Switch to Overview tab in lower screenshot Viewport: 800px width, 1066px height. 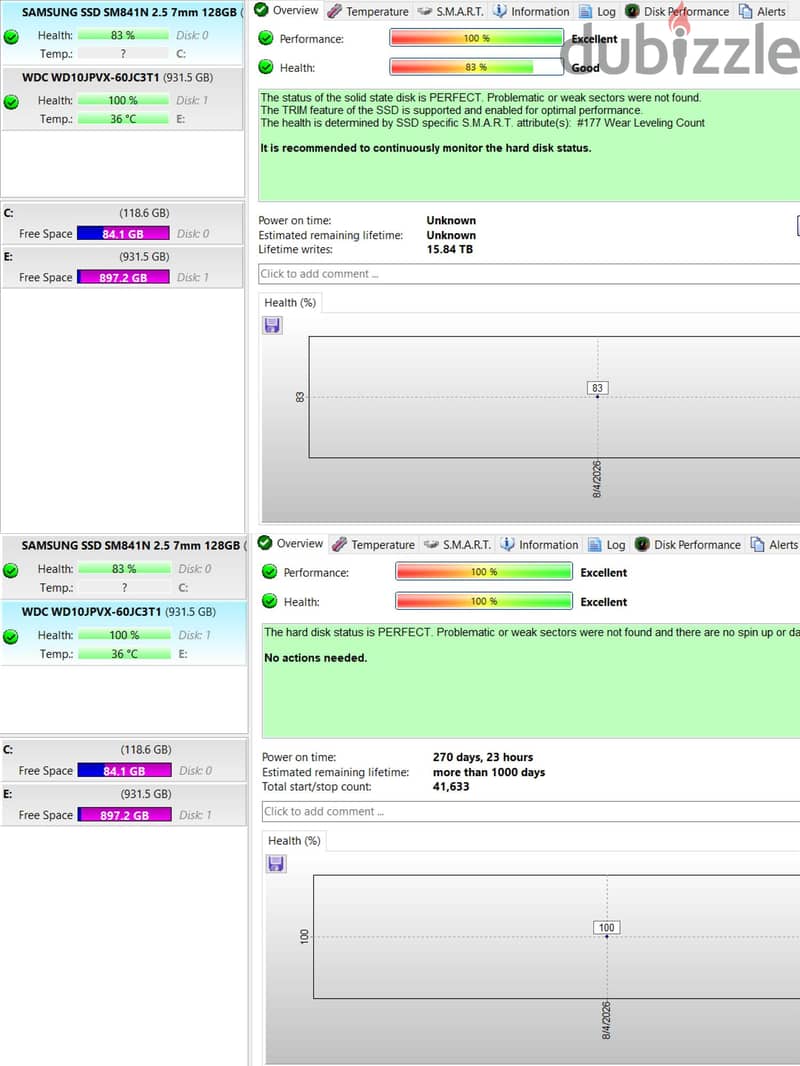(x=290, y=543)
